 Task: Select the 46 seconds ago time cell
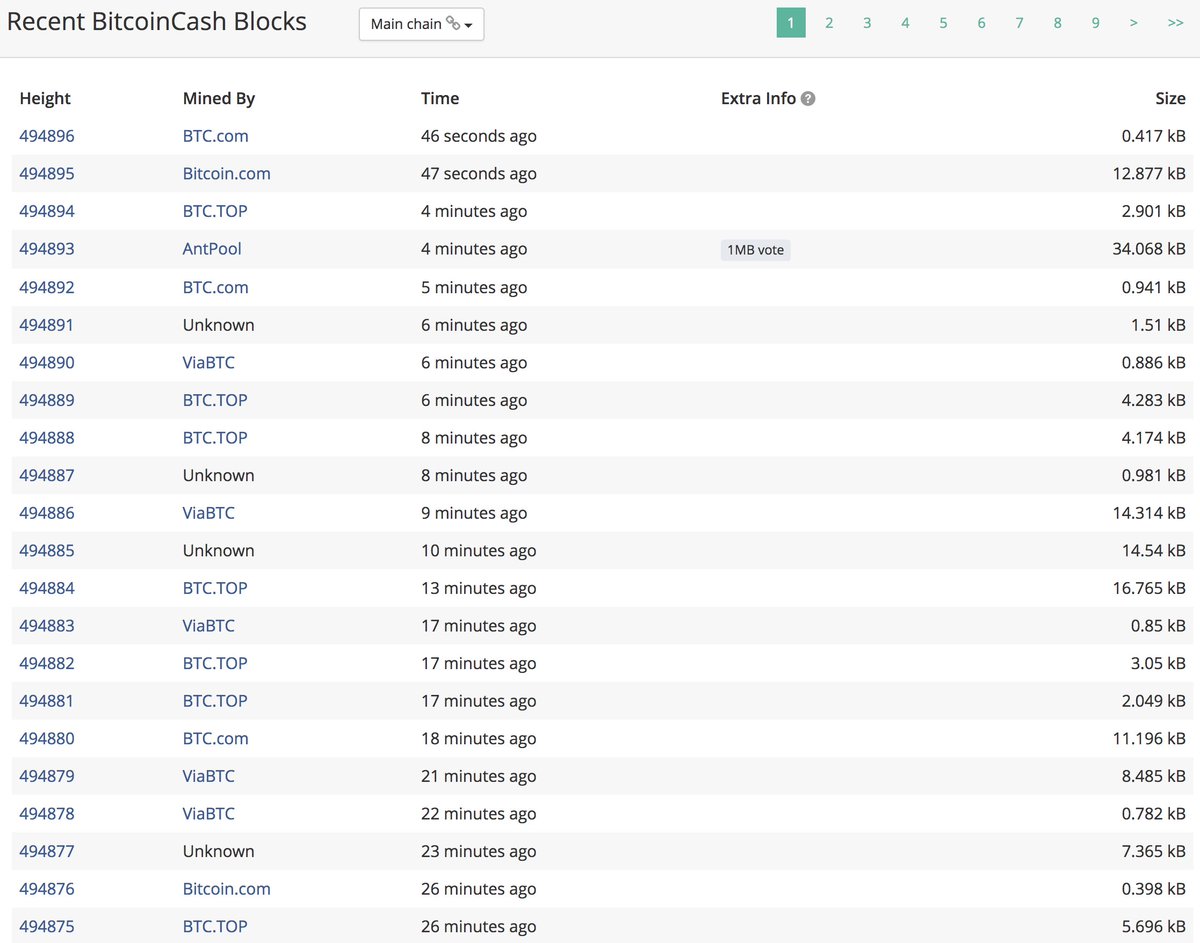click(x=479, y=136)
